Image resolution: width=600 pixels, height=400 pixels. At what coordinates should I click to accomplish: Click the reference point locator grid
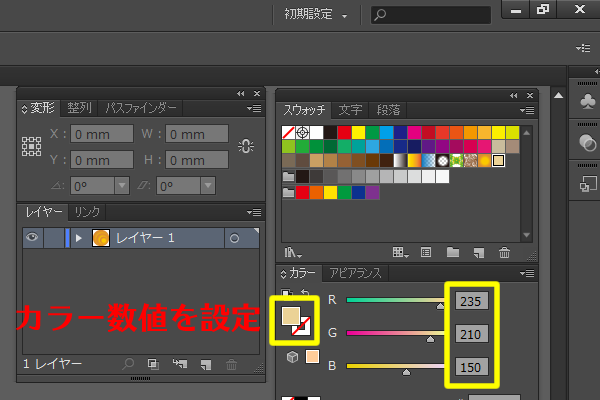[x=32, y=146]
